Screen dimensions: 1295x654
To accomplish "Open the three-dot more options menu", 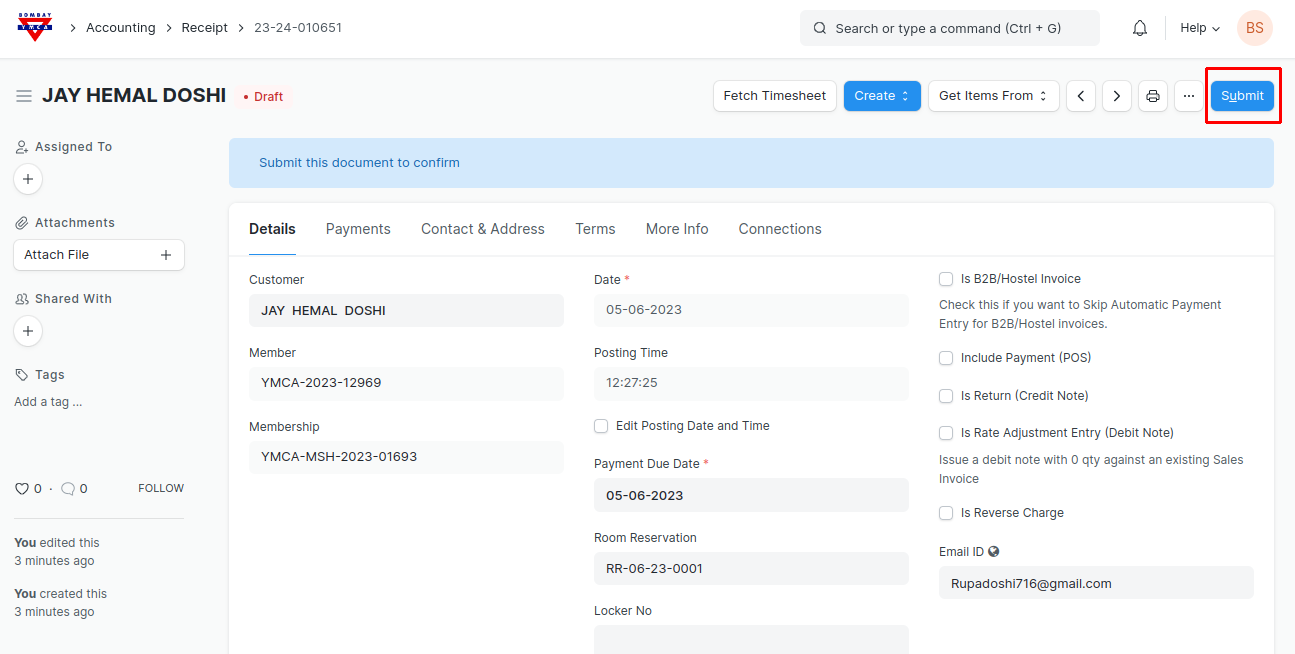I will click(1188, 96).
